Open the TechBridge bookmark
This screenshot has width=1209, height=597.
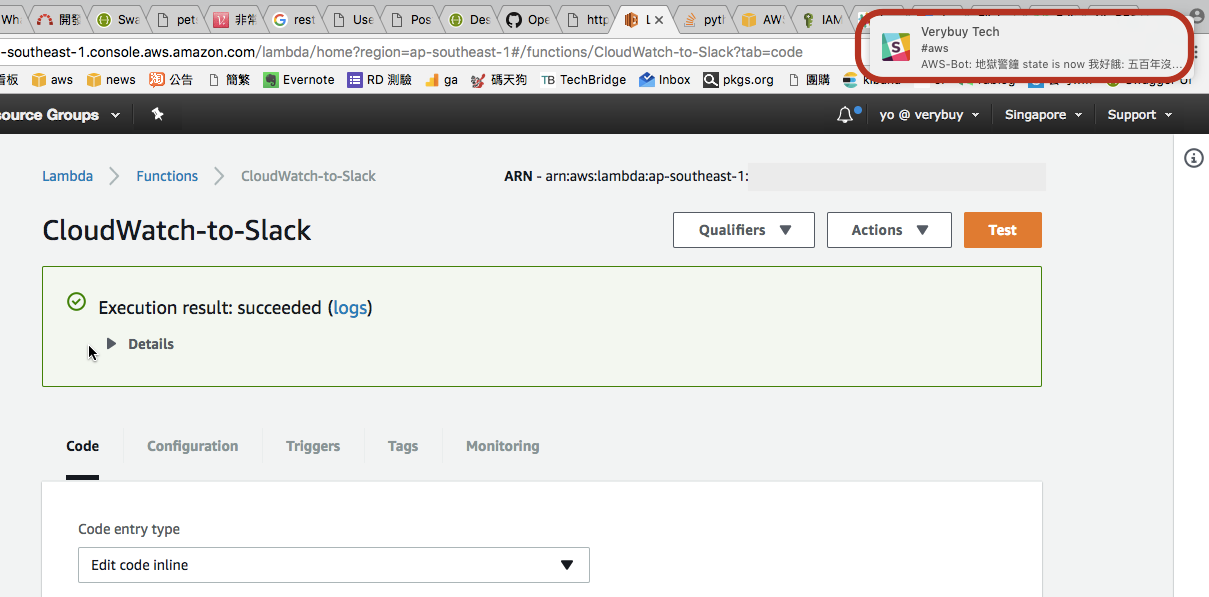[583, 80]
